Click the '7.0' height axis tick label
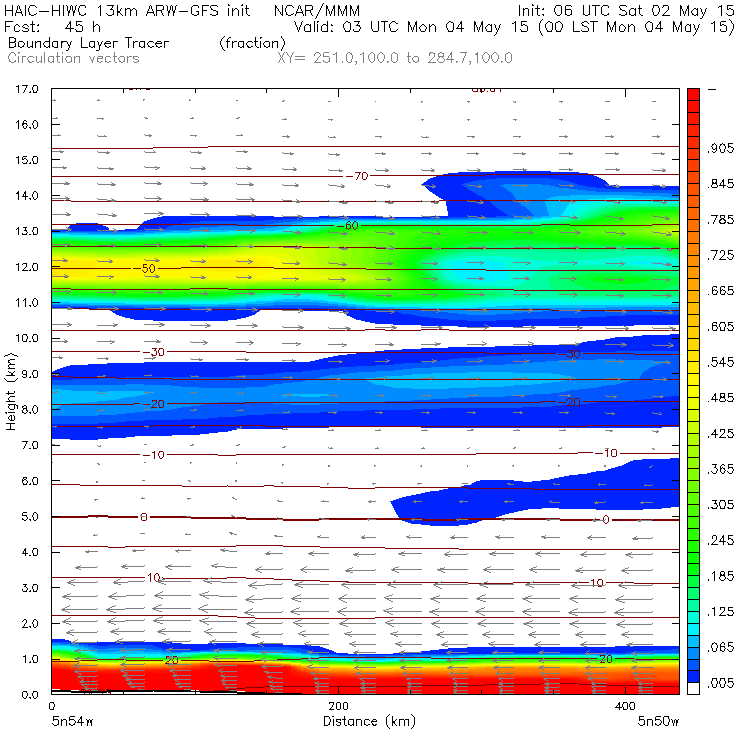740x740 pixels. 30,445
